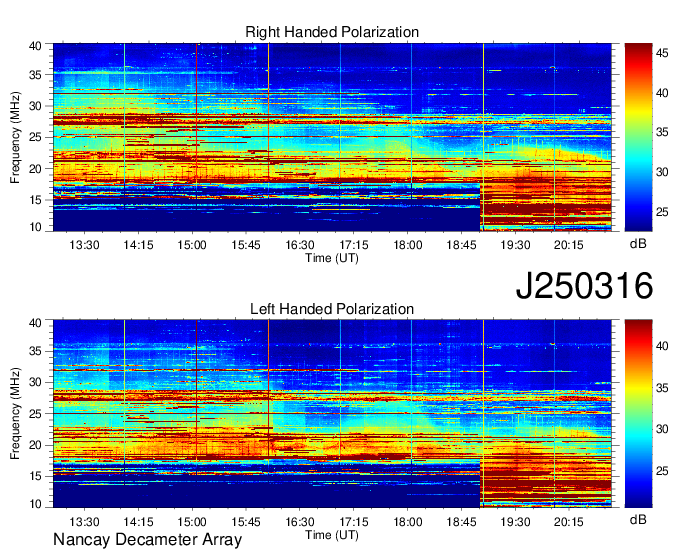Click 15:00 time tick of Right Handed plot

click(192, 245)
